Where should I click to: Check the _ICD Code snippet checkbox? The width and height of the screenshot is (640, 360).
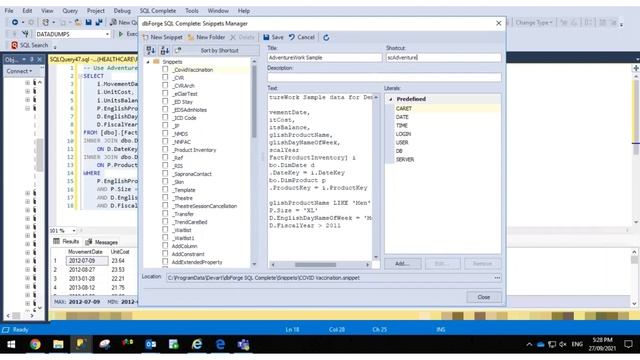165,118
